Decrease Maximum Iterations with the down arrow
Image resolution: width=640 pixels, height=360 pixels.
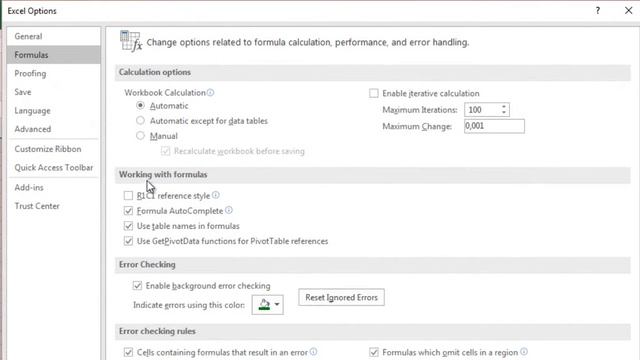coord(504,113)
